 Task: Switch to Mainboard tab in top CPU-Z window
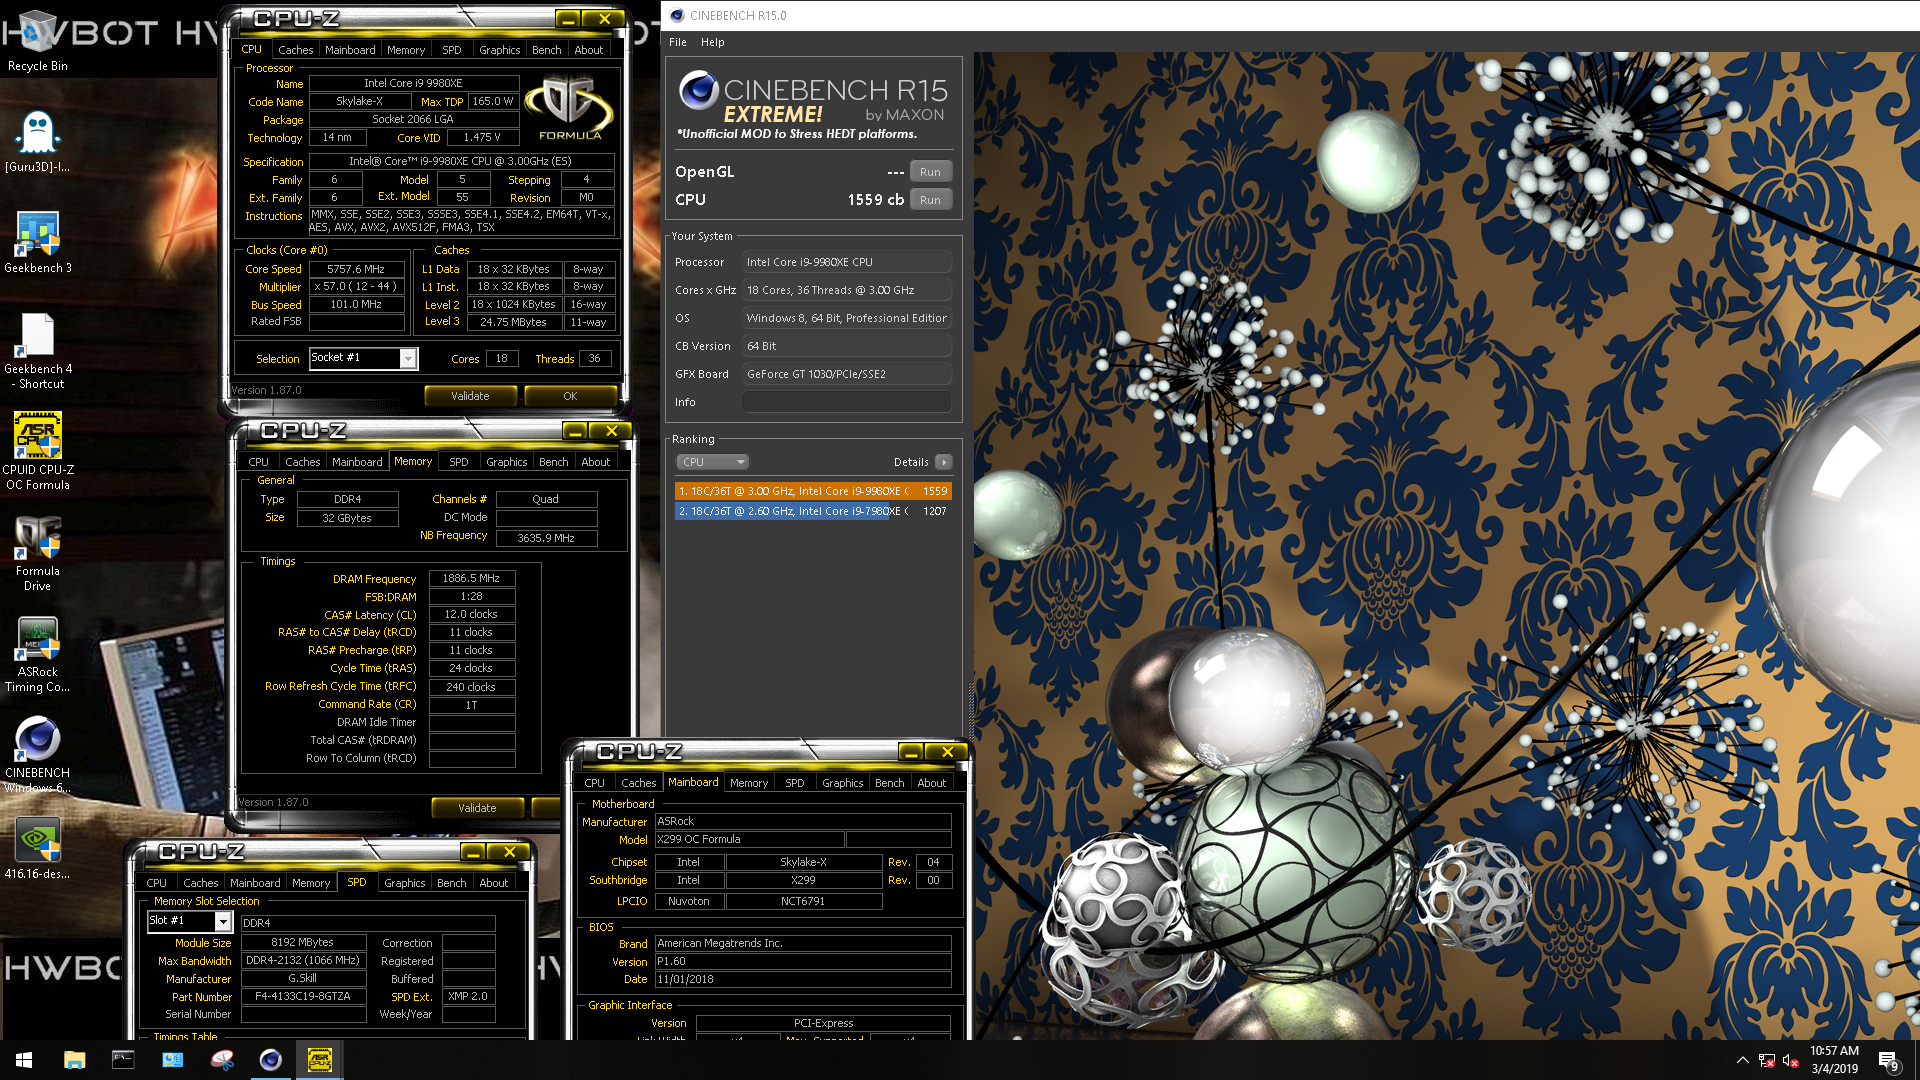tap(350, 50)
